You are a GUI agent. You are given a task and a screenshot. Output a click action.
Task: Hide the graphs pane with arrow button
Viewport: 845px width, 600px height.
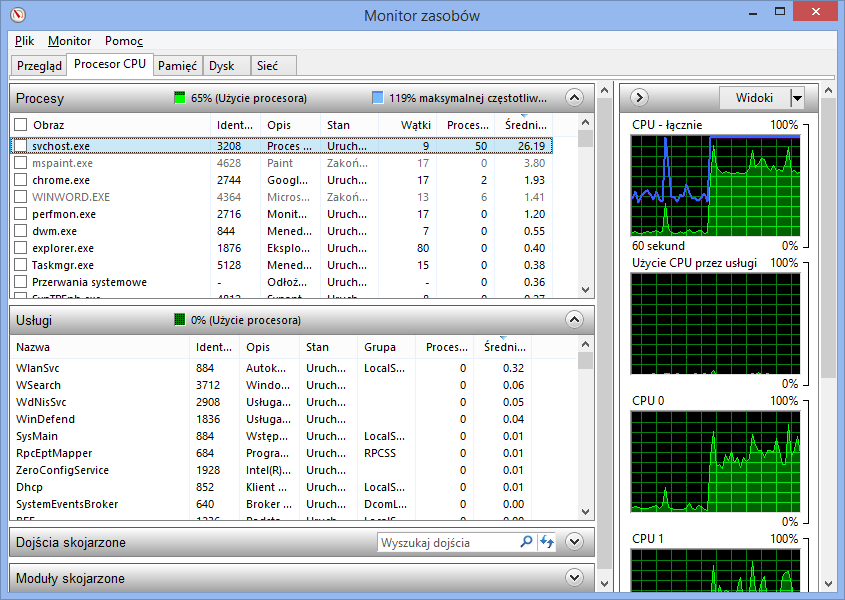tap(639, 98)
